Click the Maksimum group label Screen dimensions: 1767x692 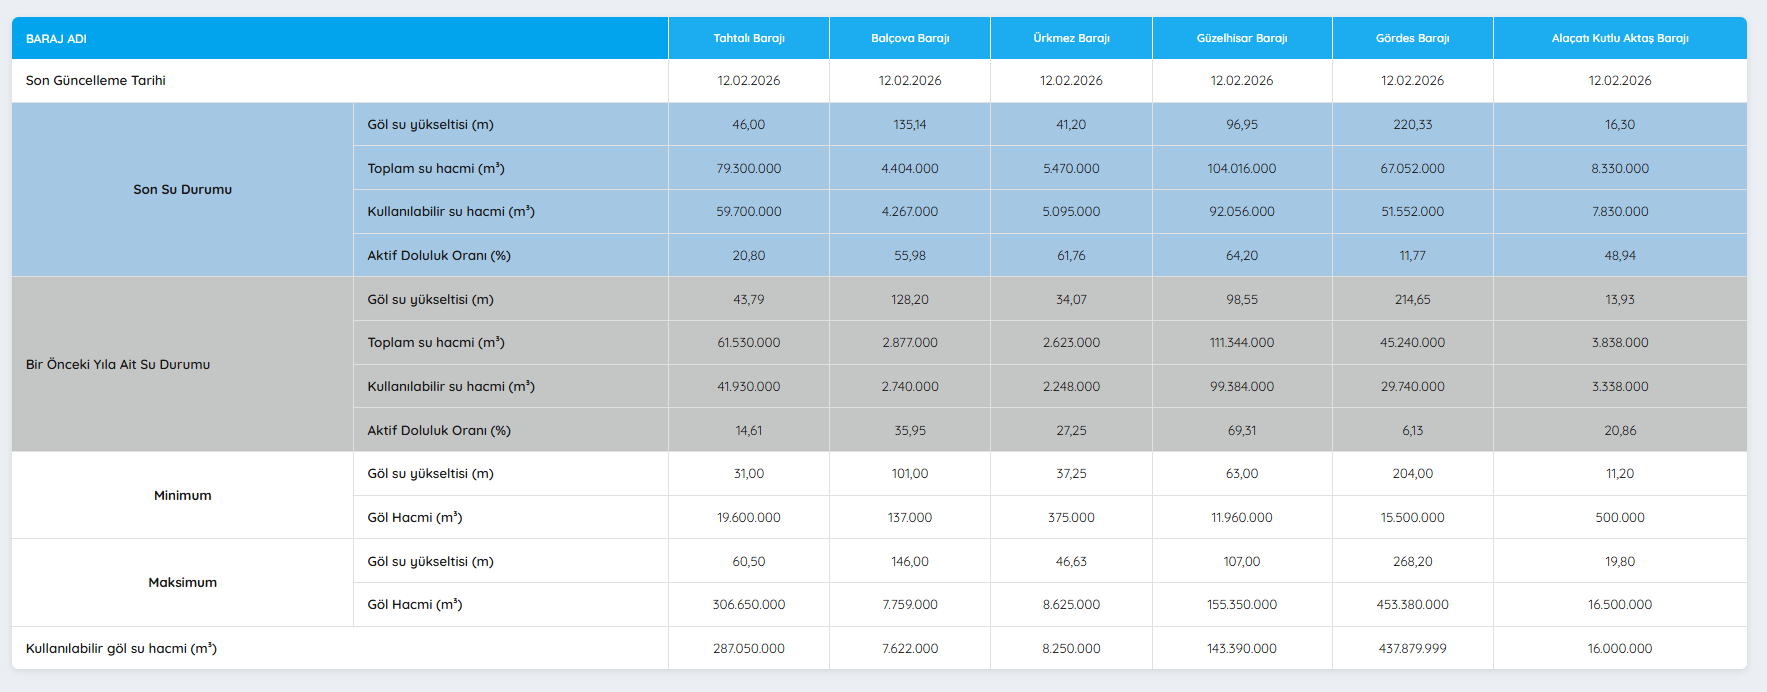[x=182, y=583]
